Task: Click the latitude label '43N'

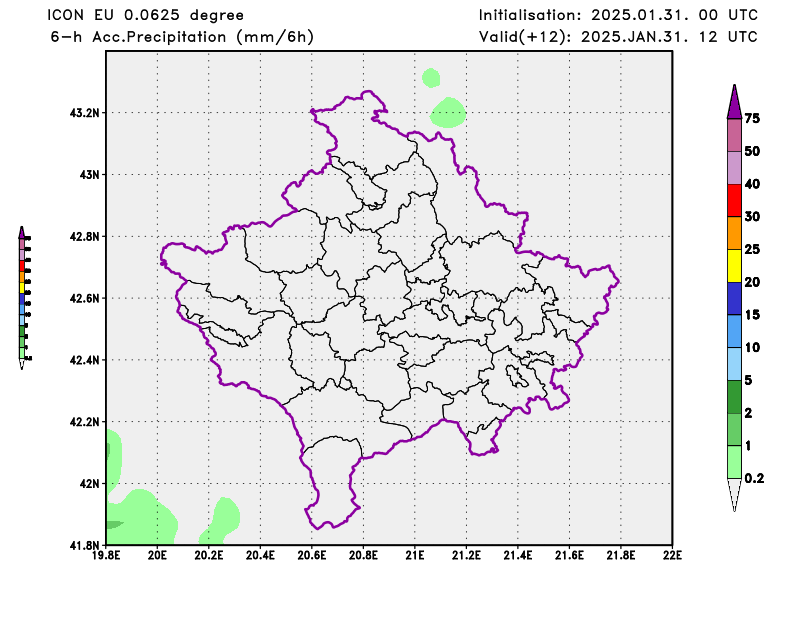Action: tap(90, 175)
